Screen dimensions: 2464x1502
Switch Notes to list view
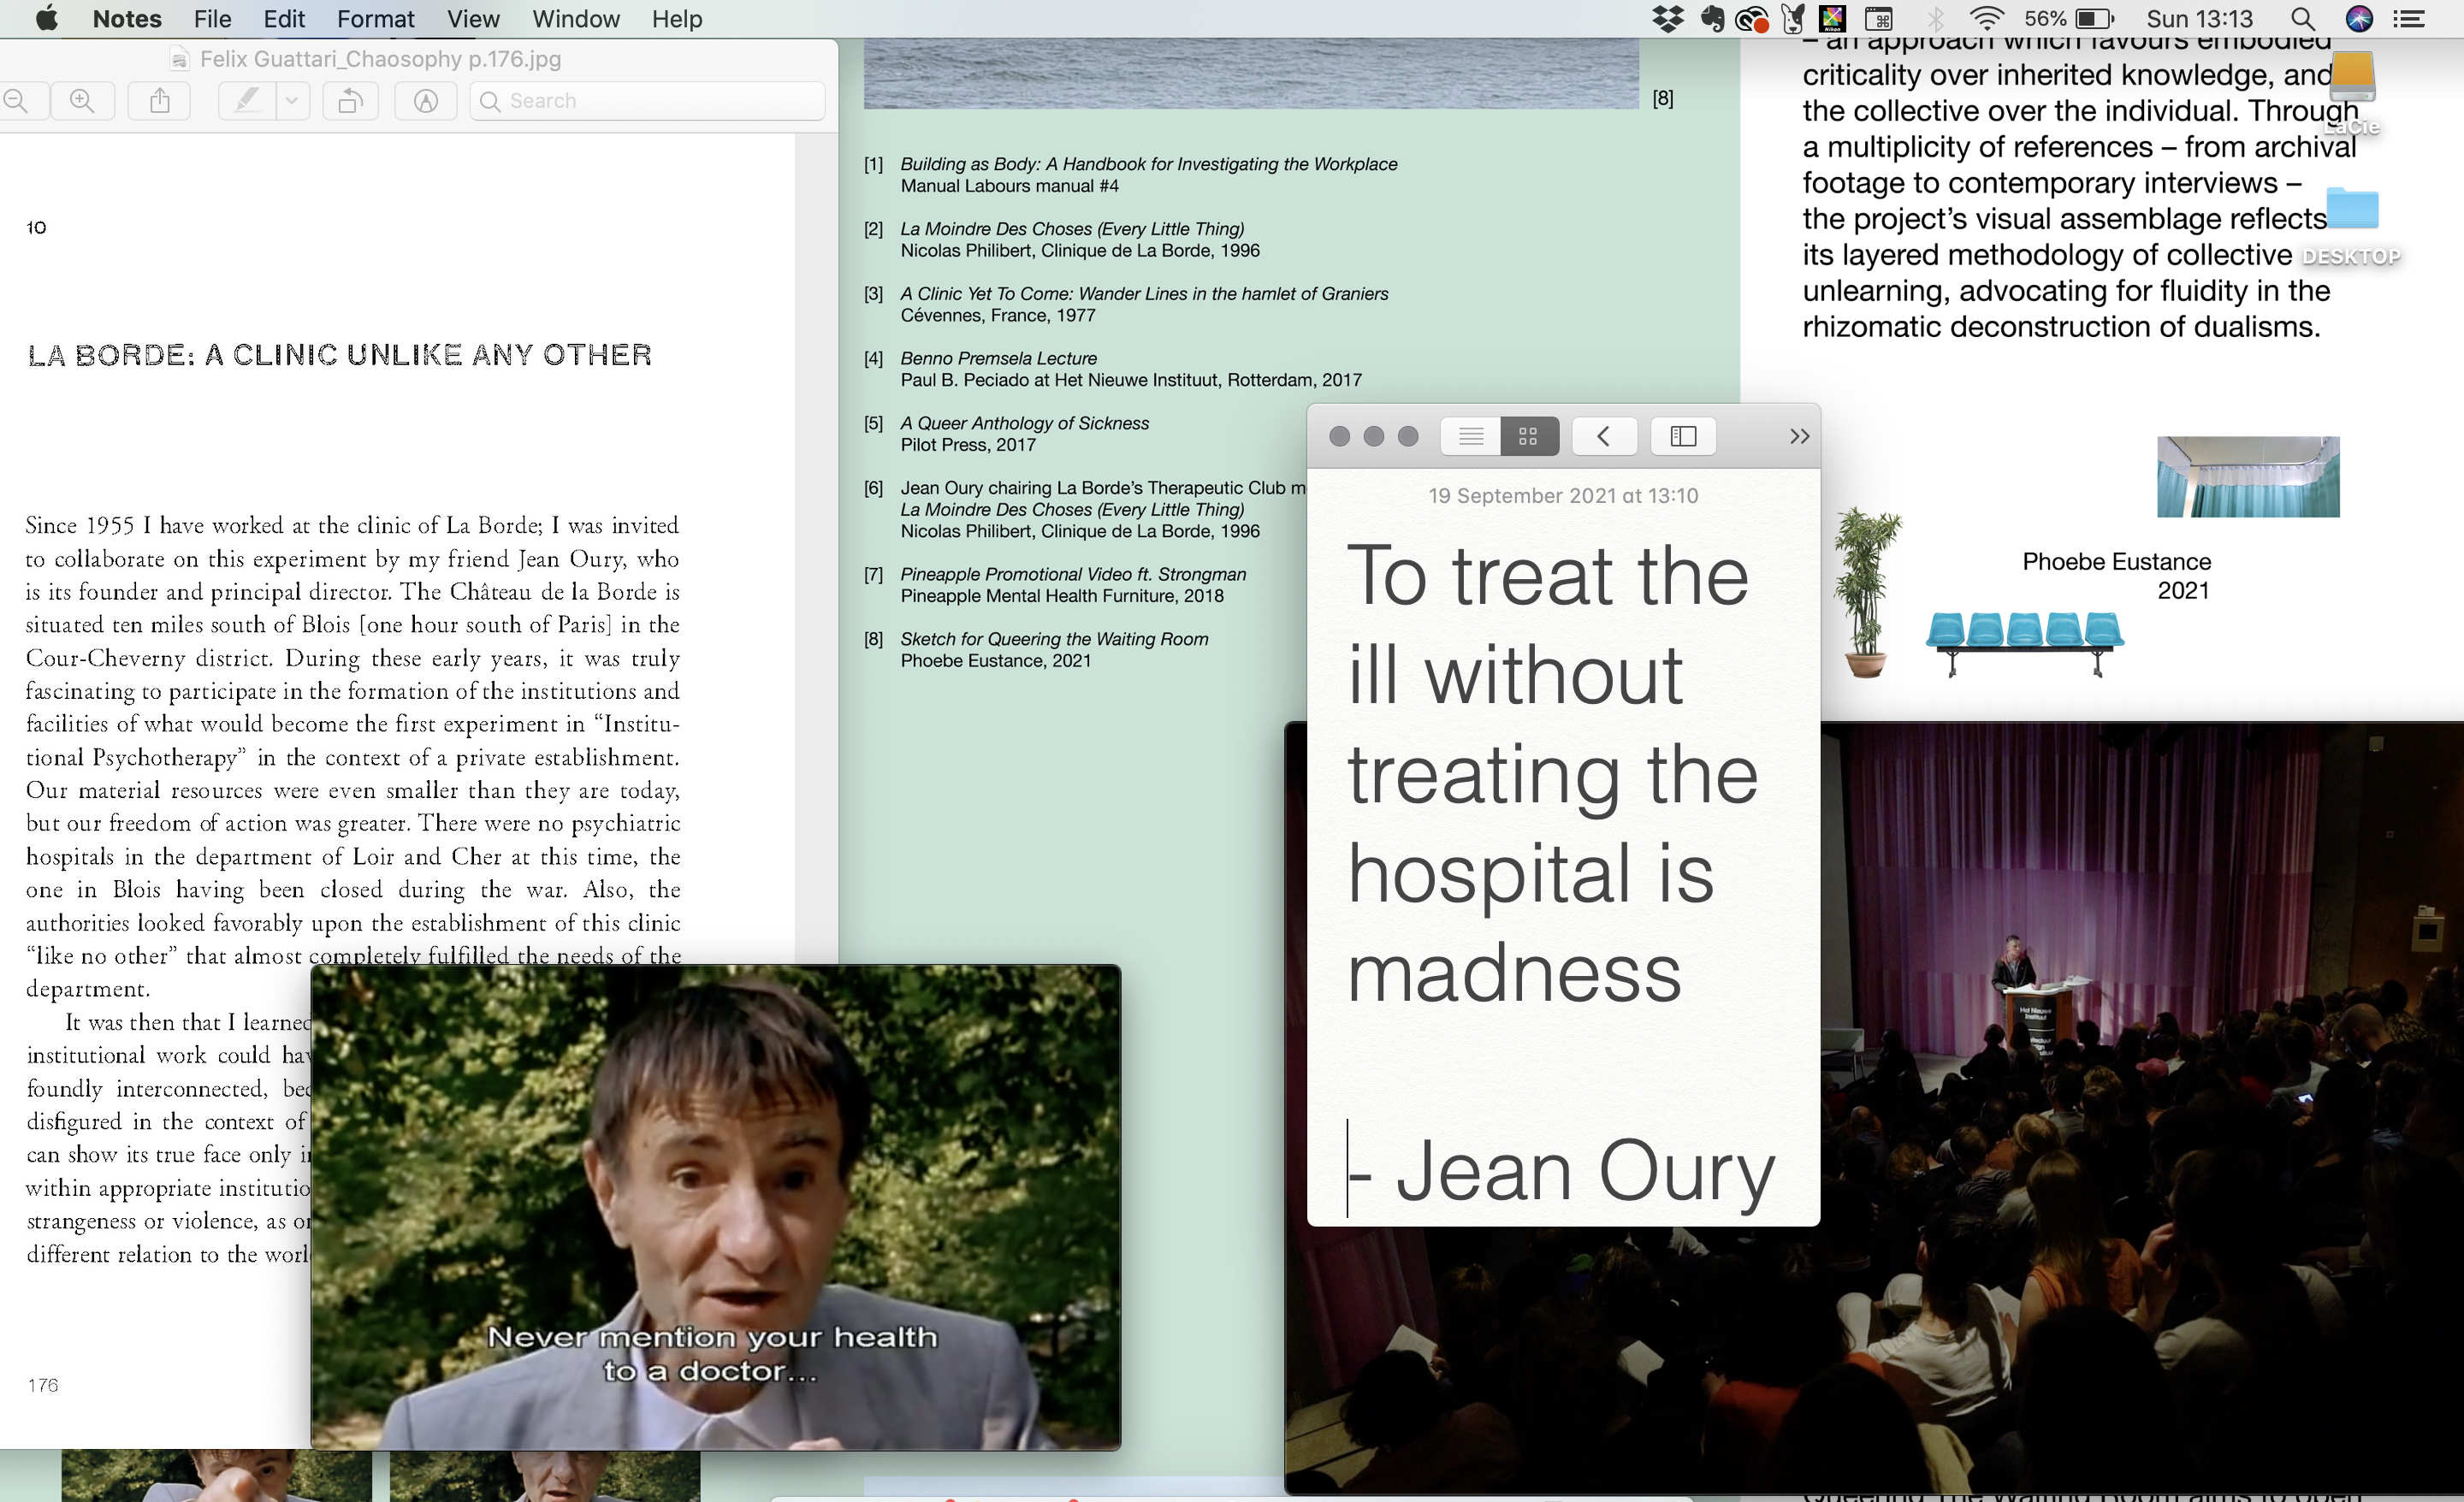pyautogui.click(x=1470, y=436)
